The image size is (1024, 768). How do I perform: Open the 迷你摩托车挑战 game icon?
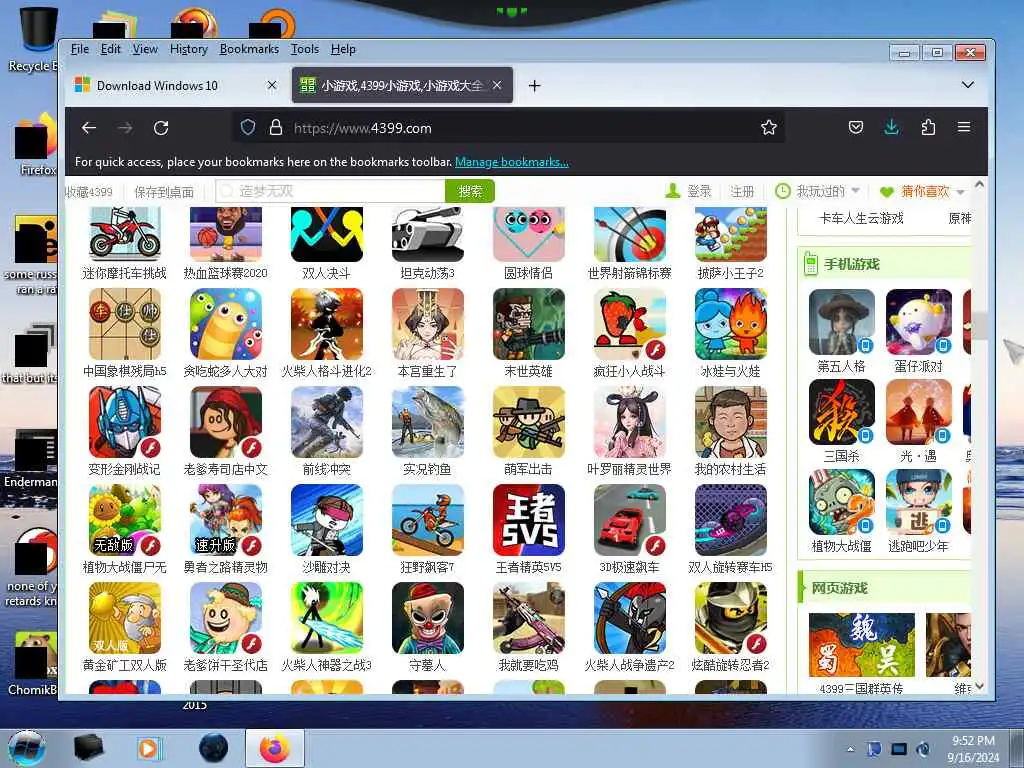pos(125,234)
